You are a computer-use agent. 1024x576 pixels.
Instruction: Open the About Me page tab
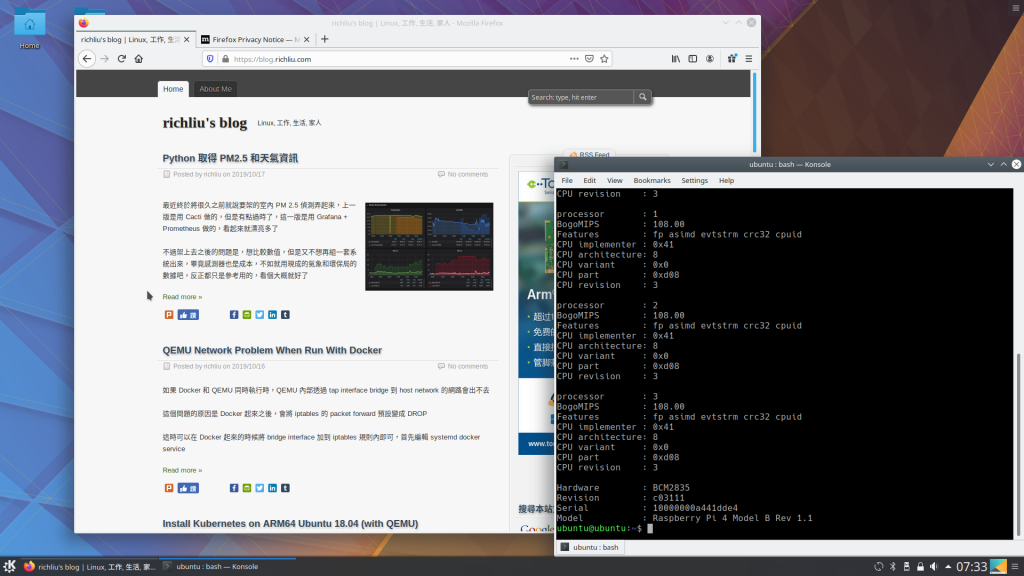216,89
